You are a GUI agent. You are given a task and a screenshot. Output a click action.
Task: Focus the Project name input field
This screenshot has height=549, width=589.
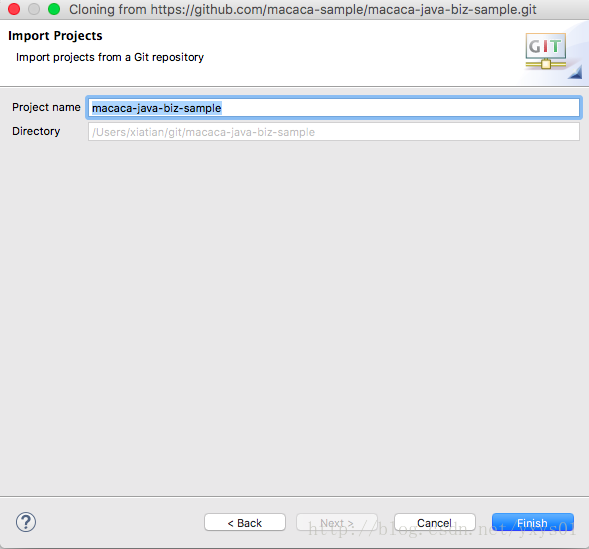[334, 108]
